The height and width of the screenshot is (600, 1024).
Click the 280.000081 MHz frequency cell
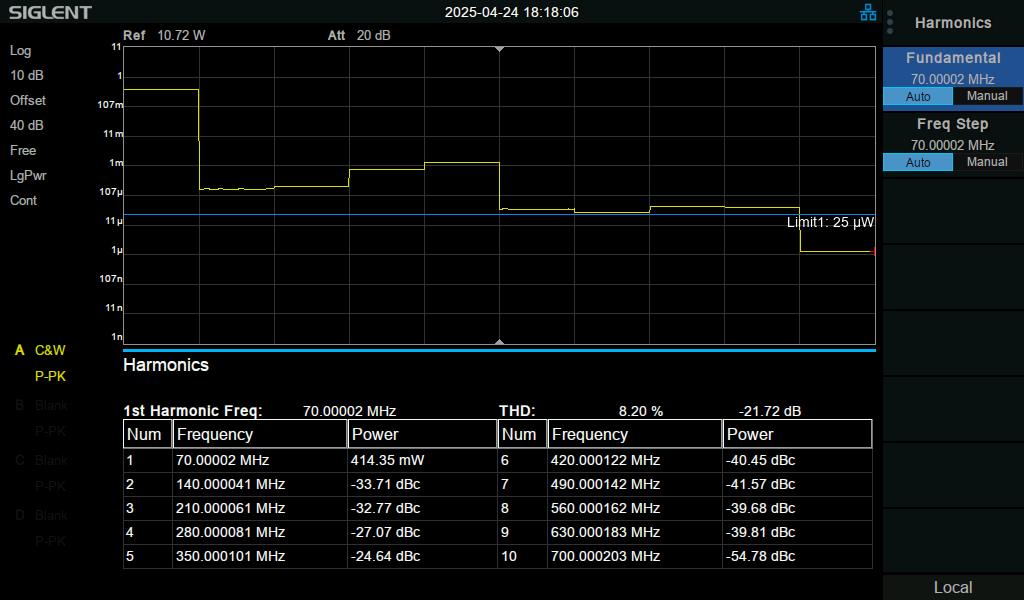[x=260, y=533]
